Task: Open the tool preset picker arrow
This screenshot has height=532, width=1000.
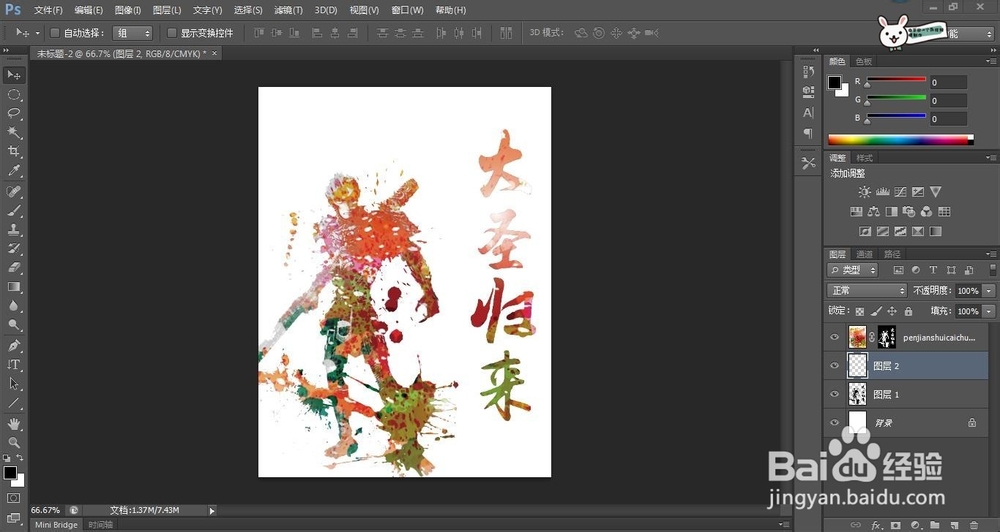Action: (38, 33)
